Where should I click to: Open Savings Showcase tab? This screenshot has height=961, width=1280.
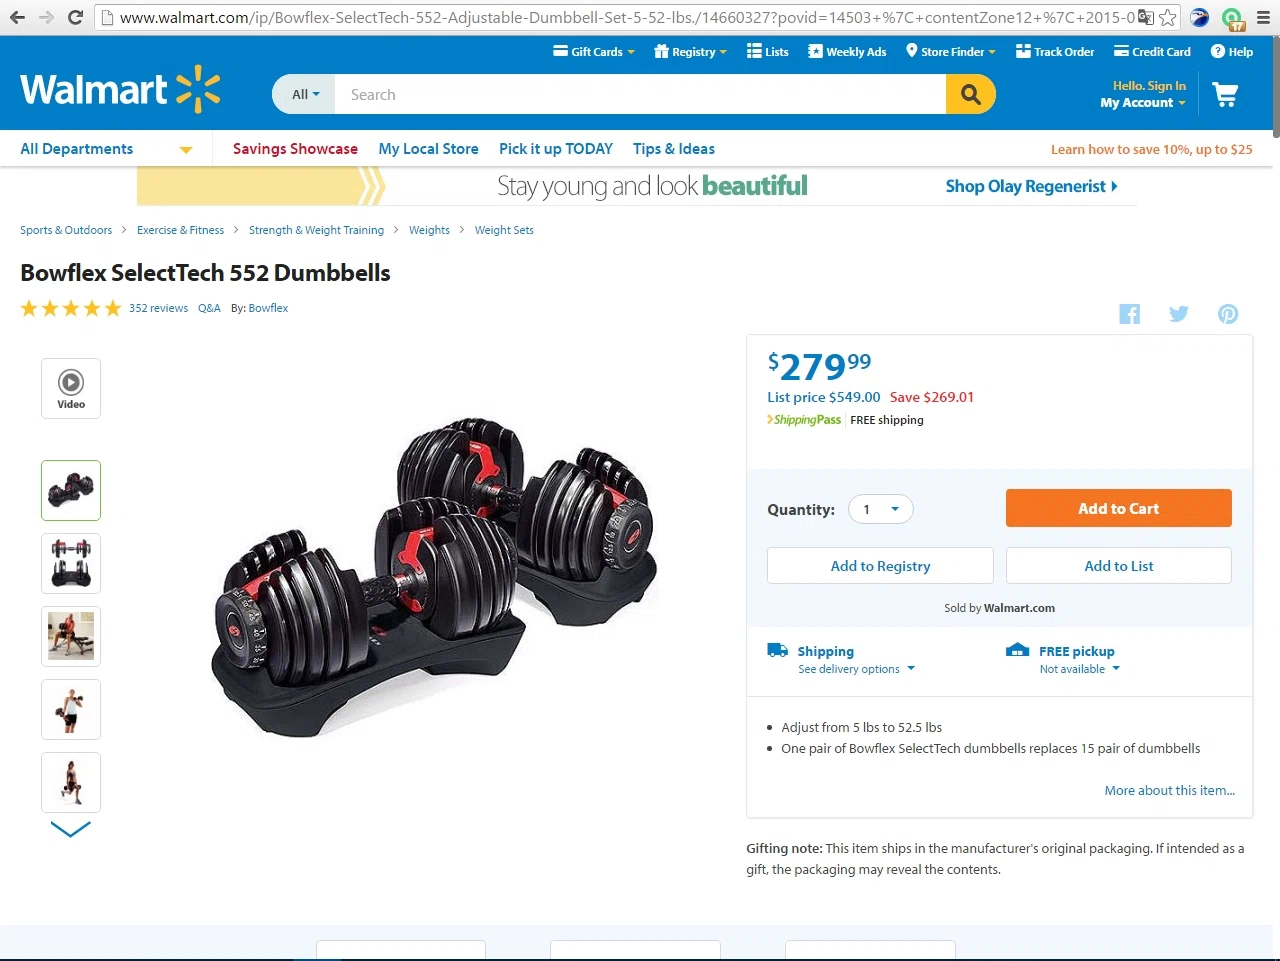[x=295, y=149]
